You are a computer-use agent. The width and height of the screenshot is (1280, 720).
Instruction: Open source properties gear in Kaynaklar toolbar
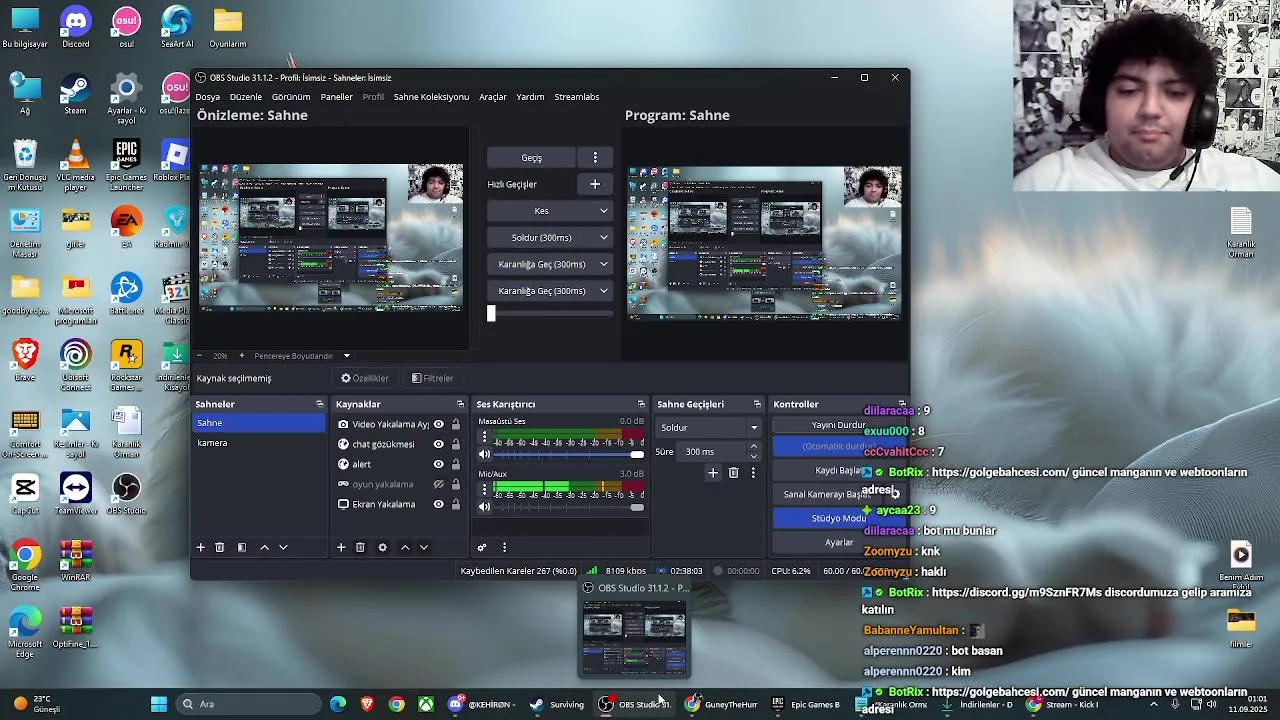click(382, 547)
